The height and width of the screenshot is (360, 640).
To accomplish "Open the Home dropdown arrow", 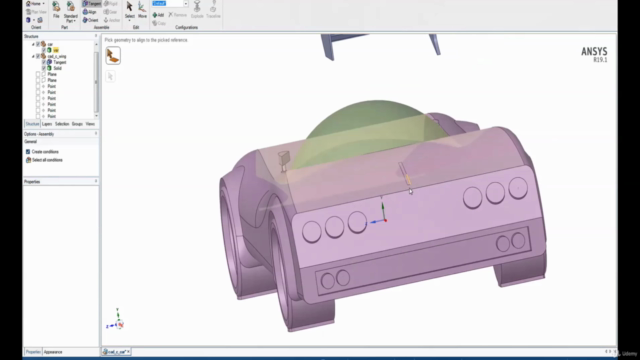I will [x=44, y=4].
